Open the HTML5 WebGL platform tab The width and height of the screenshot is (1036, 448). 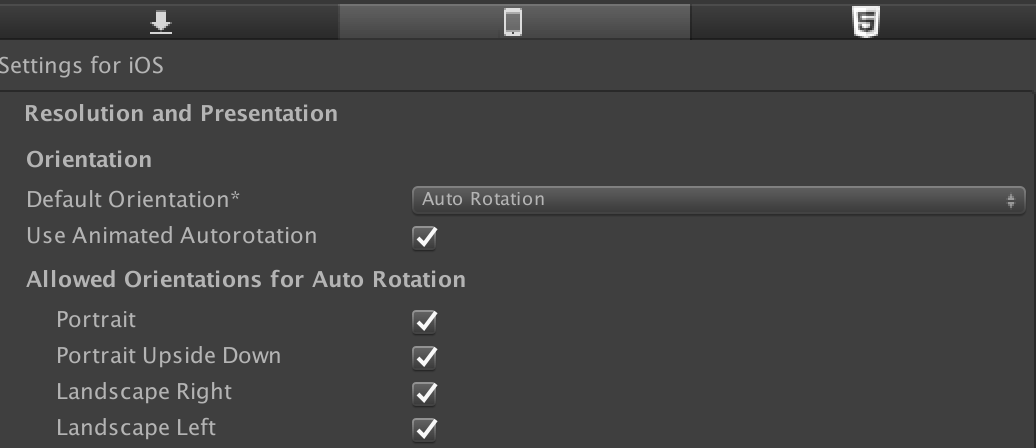[863, 22]
